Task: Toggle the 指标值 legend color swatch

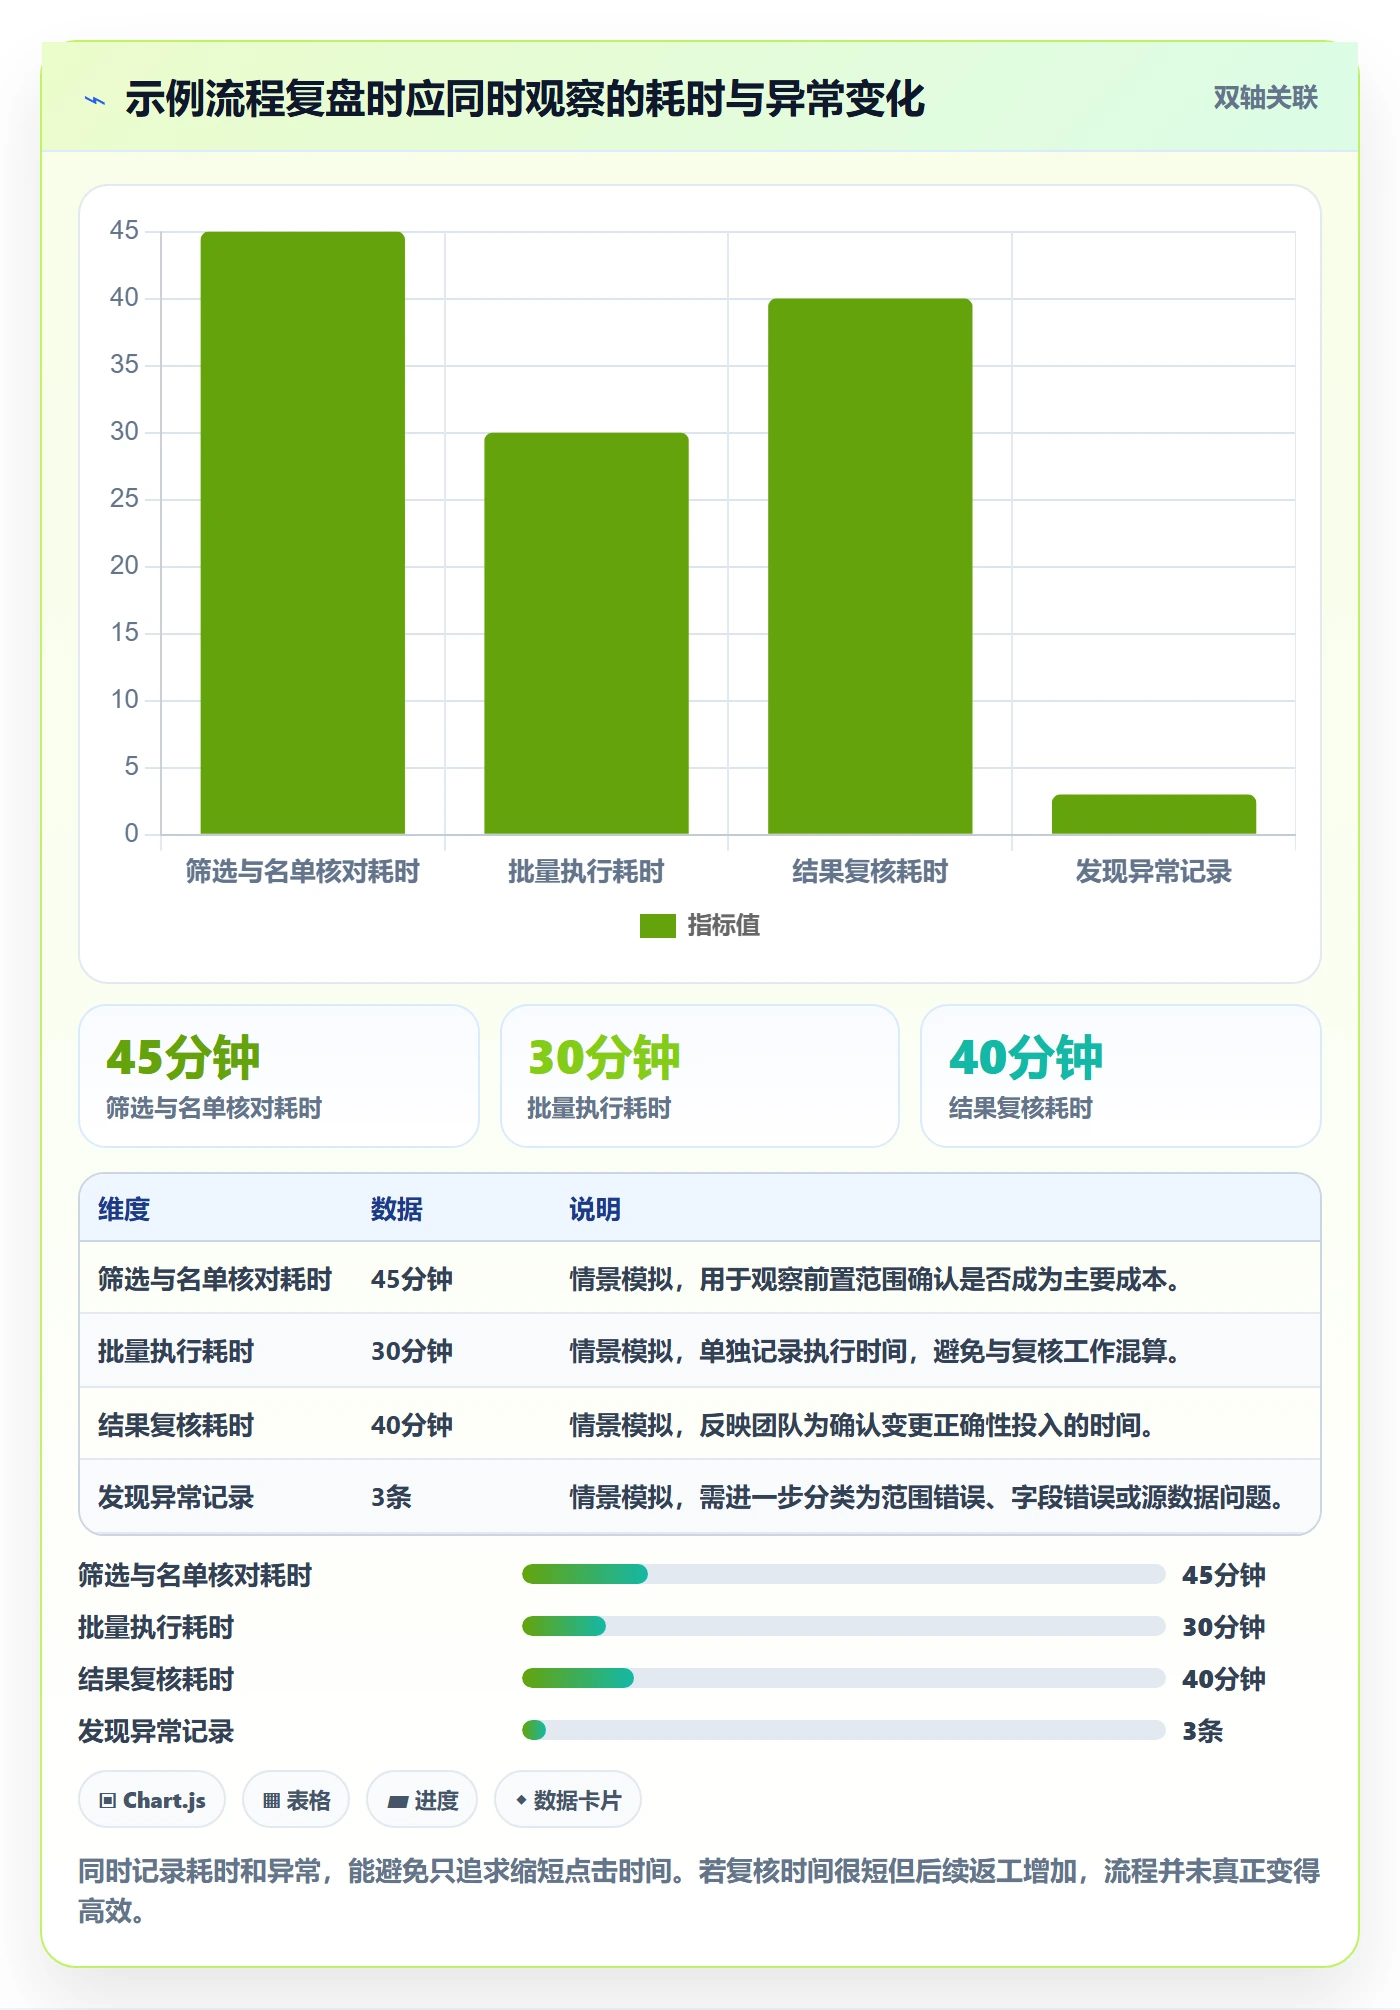Action: [x=658, y=926]
